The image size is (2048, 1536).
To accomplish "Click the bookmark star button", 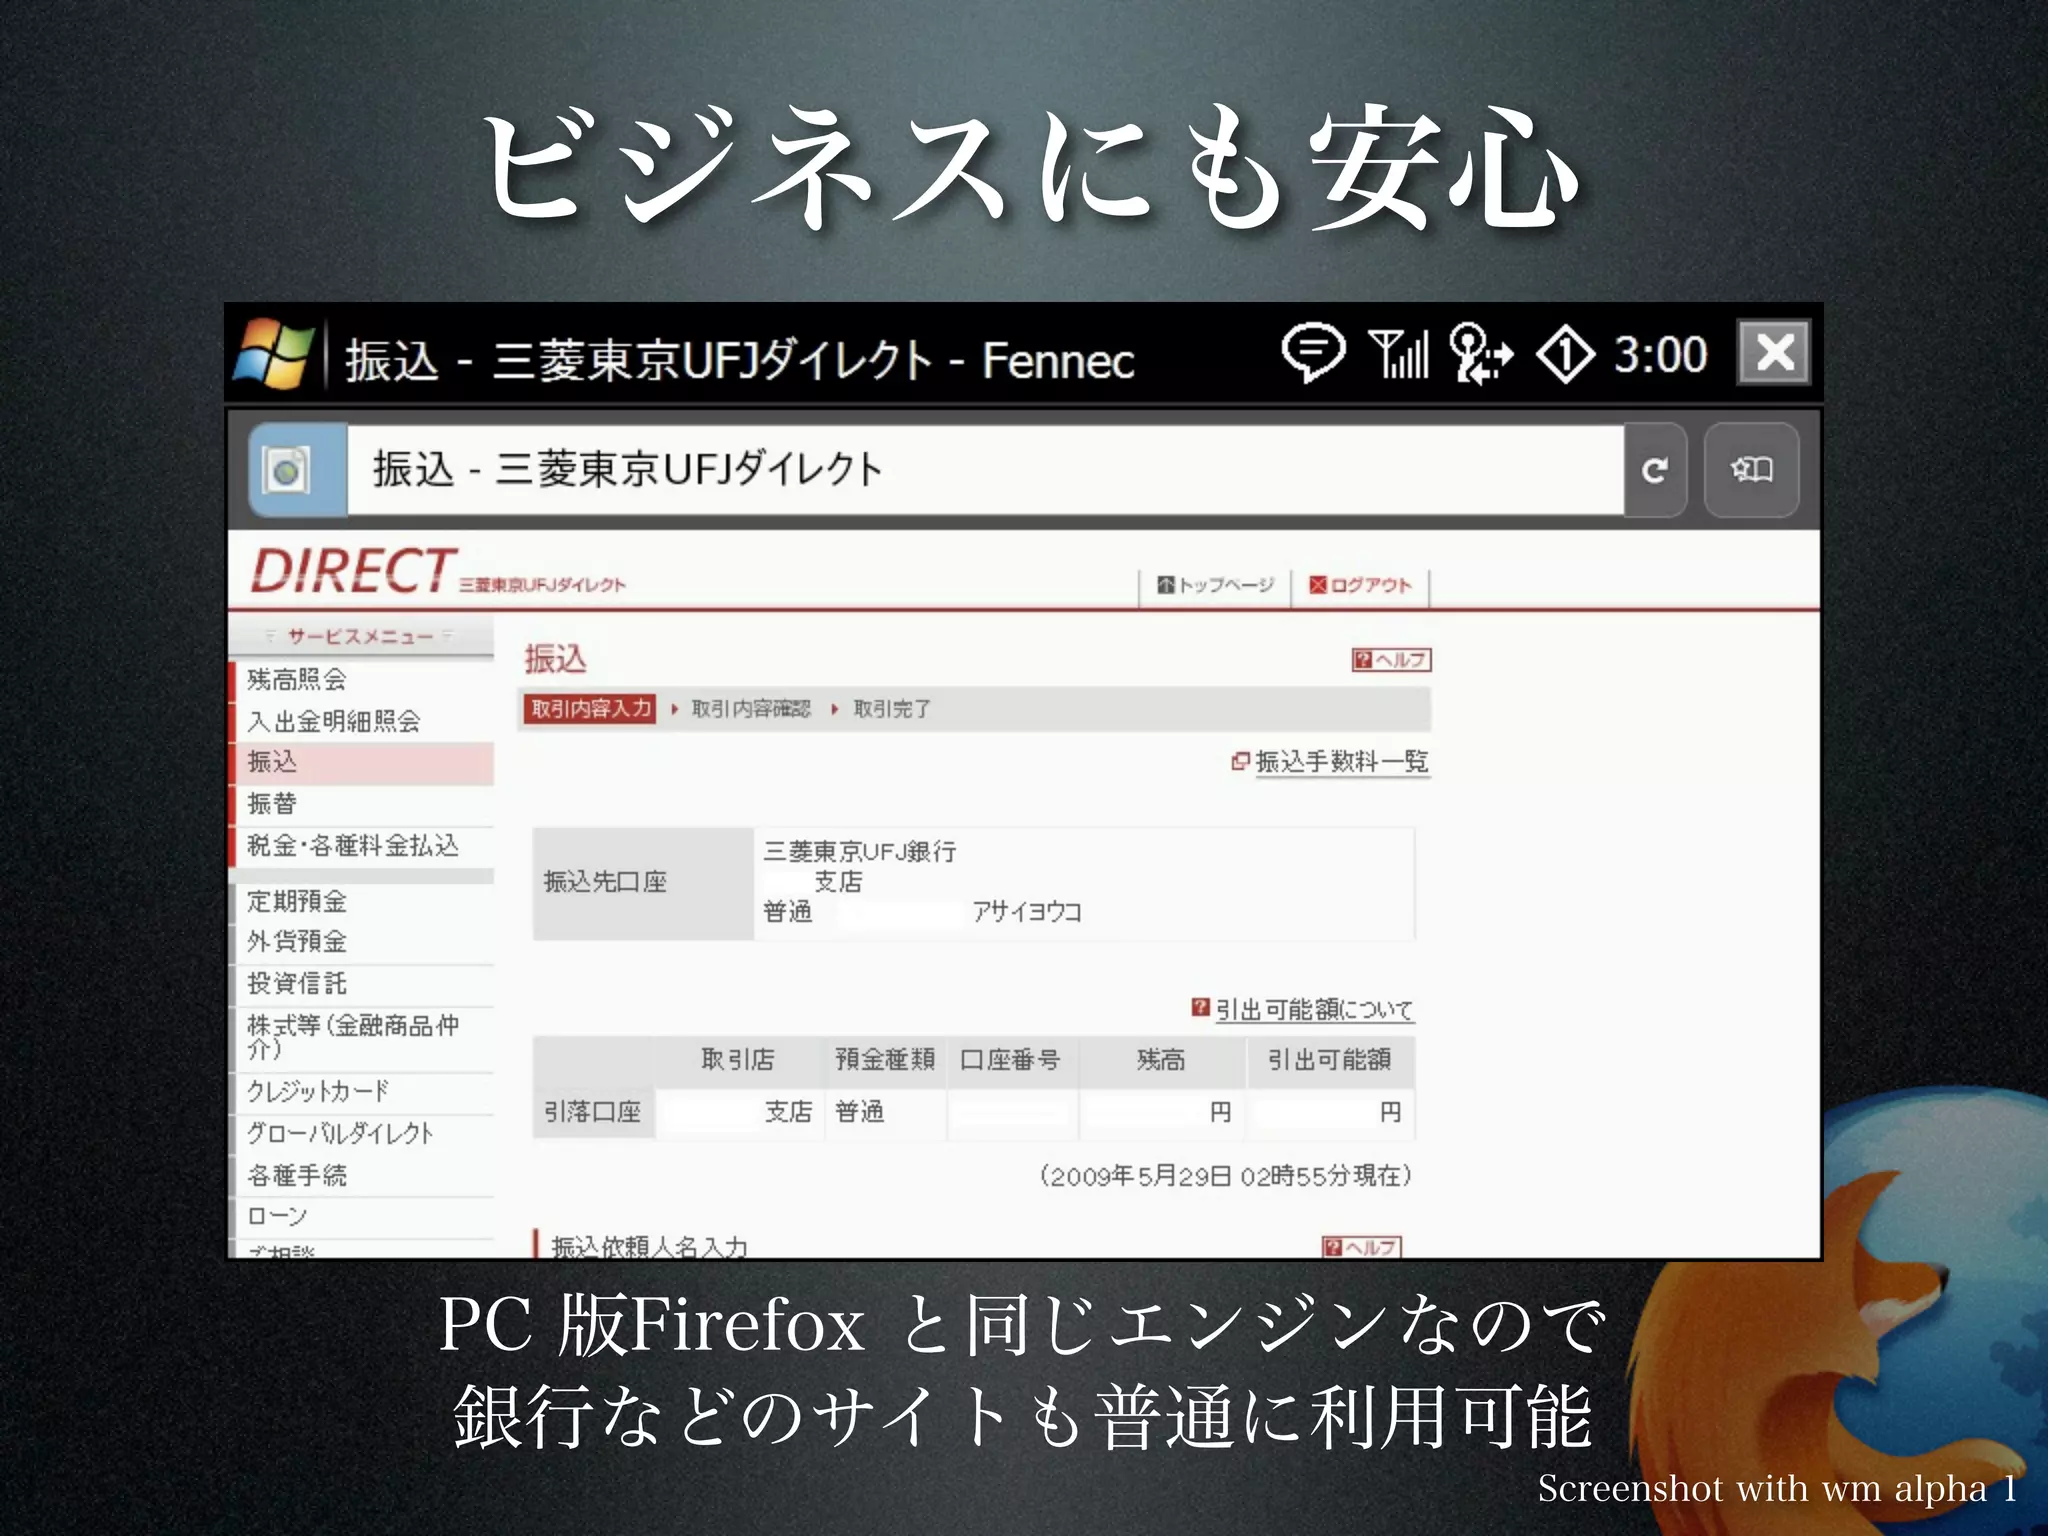I will tap(1751, 469).
